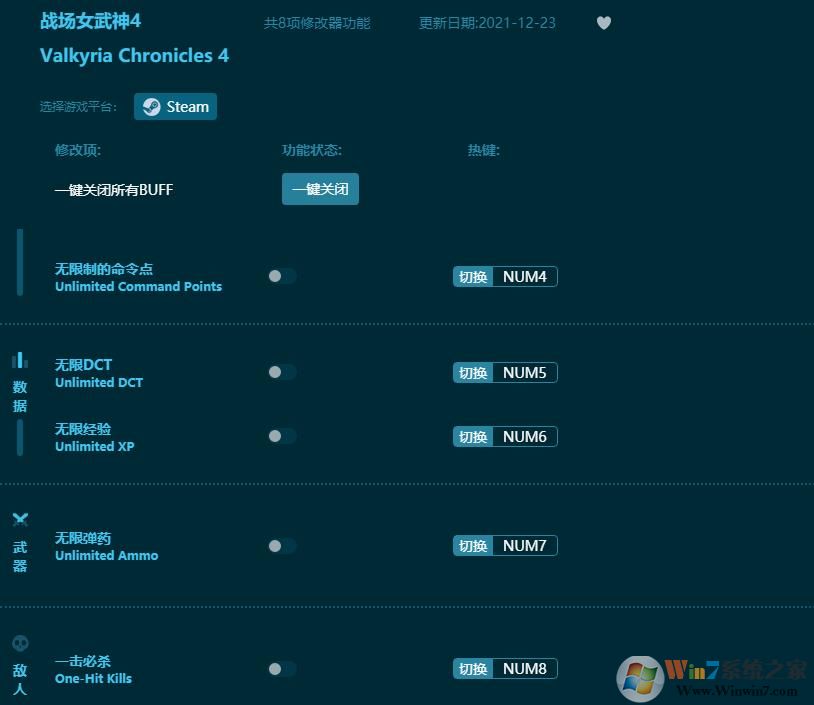Click the 一键关闭所有BUFF label
Image resolution: width=814 pixels, height=705 pixels.
point(114,190)
